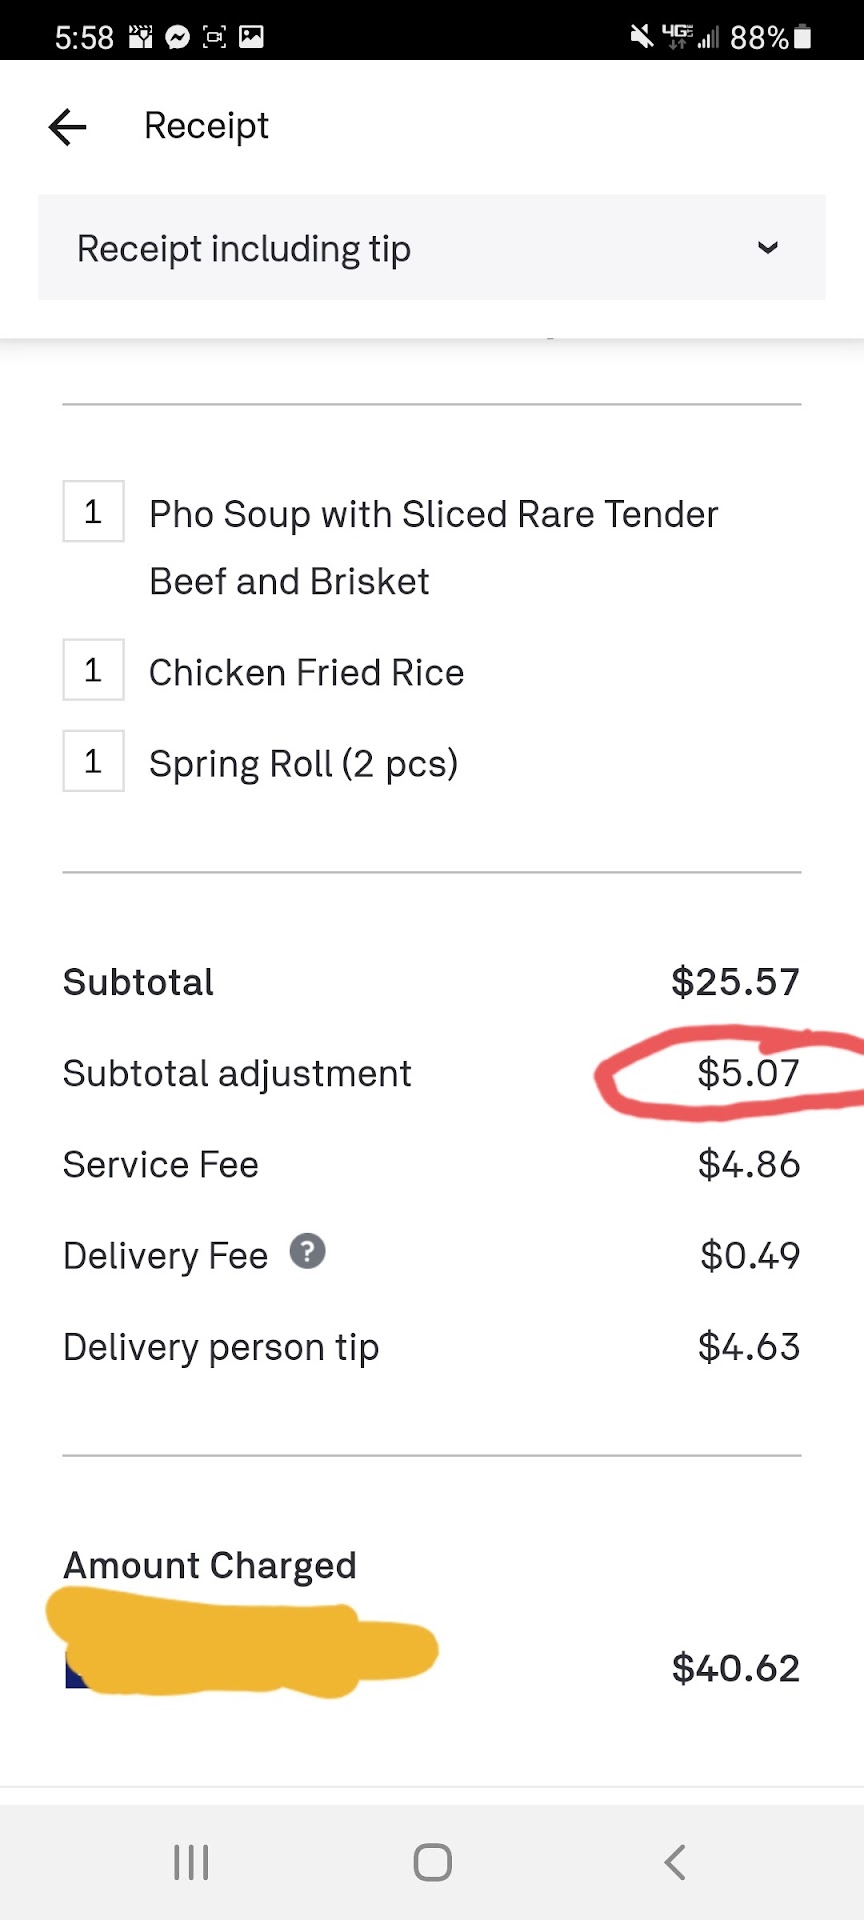Expand the Receipt including tip dropdown

pos(431,248)
